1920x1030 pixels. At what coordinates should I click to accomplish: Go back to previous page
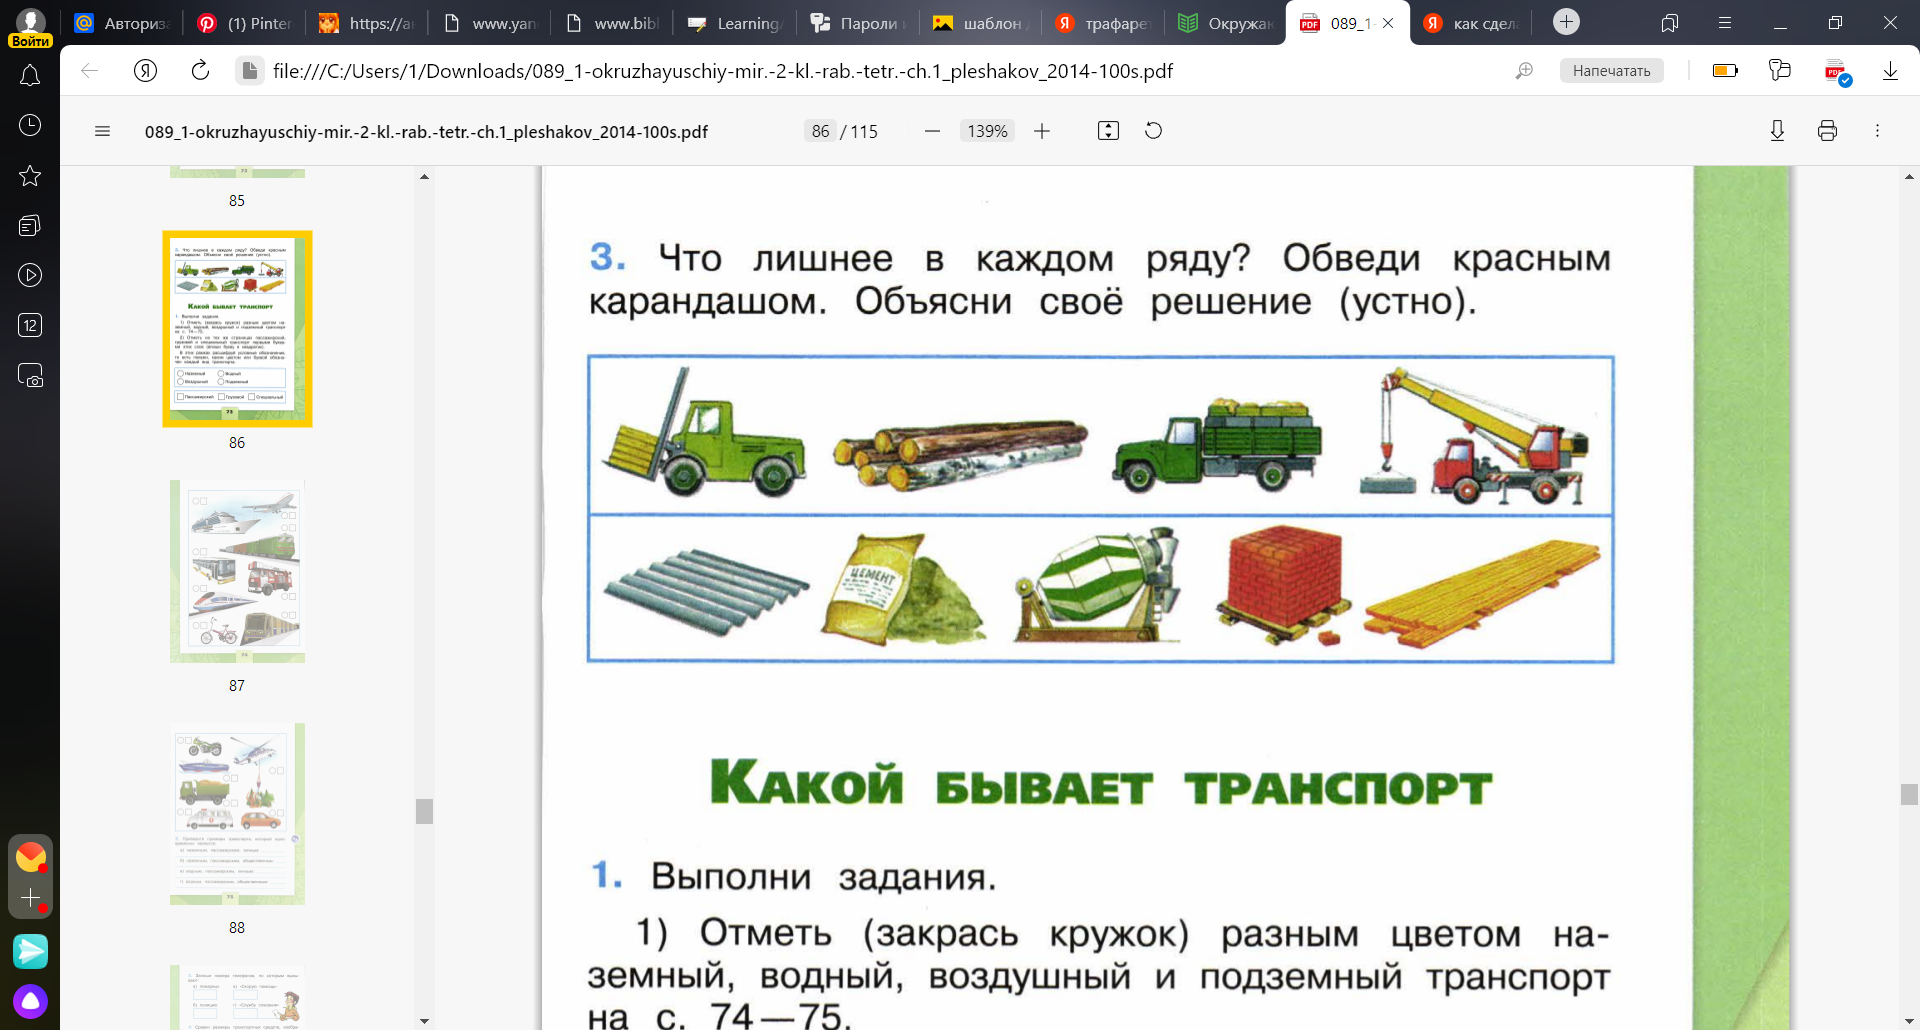pos(90,71)
